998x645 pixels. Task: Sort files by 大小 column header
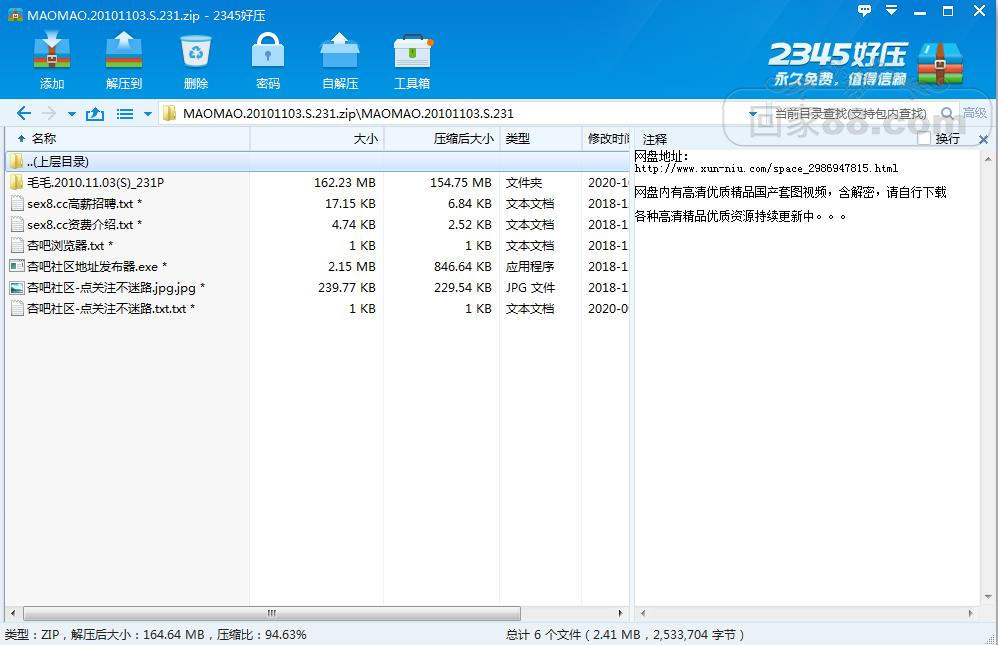(x=317, y=138)
